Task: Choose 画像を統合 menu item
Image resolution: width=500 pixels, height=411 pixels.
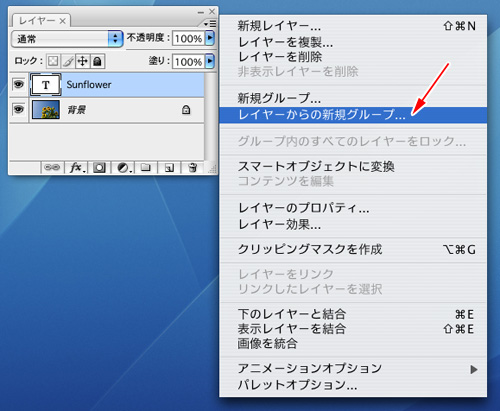Action: tap(353, 343)
